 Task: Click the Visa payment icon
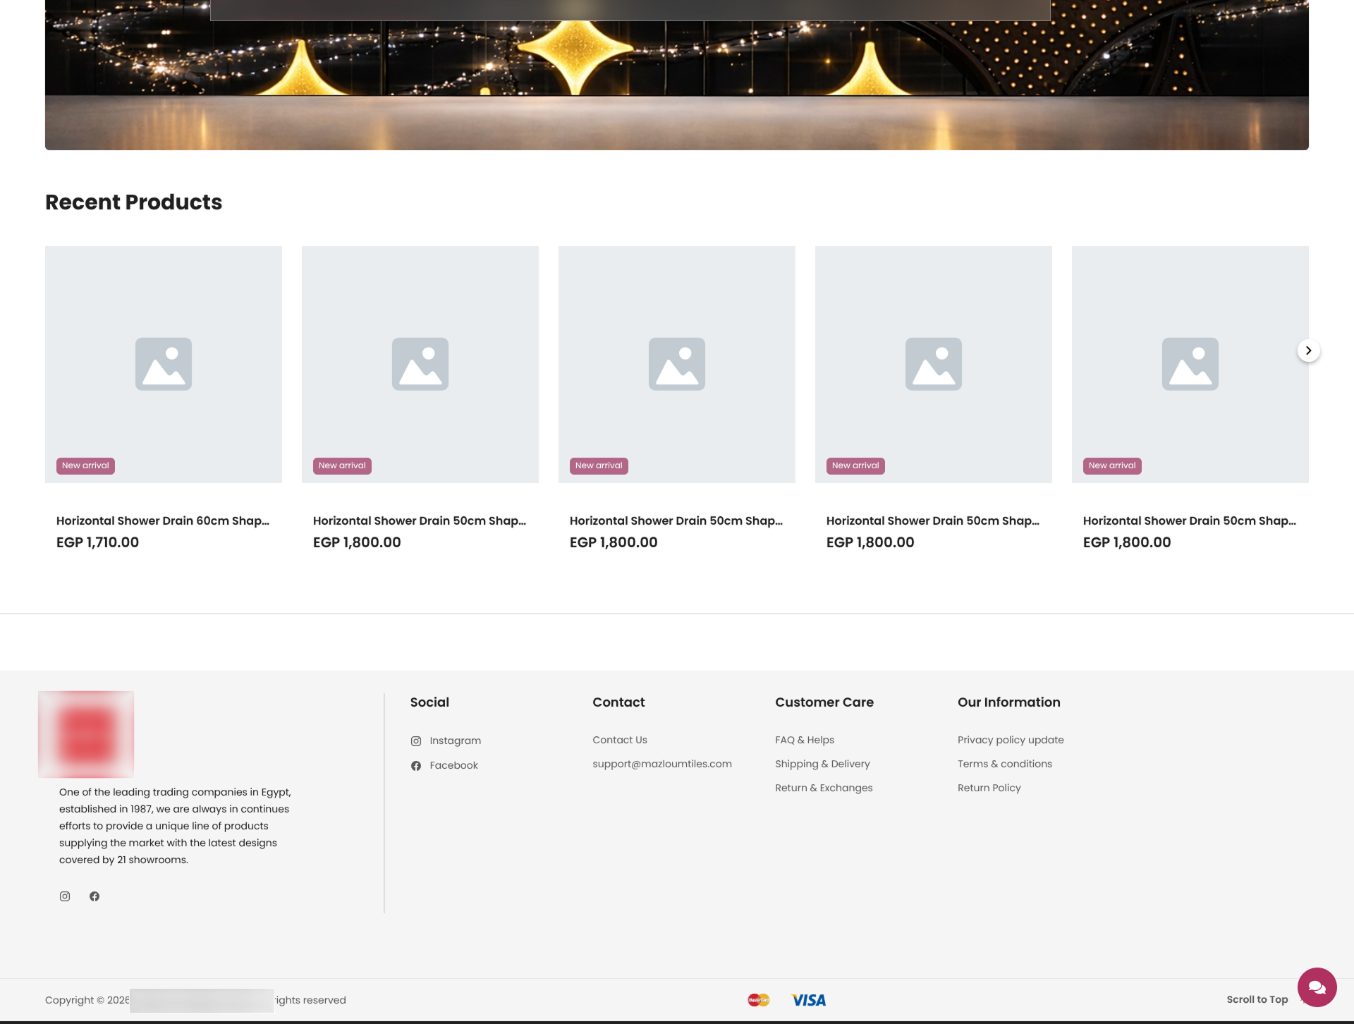[808, 999]
